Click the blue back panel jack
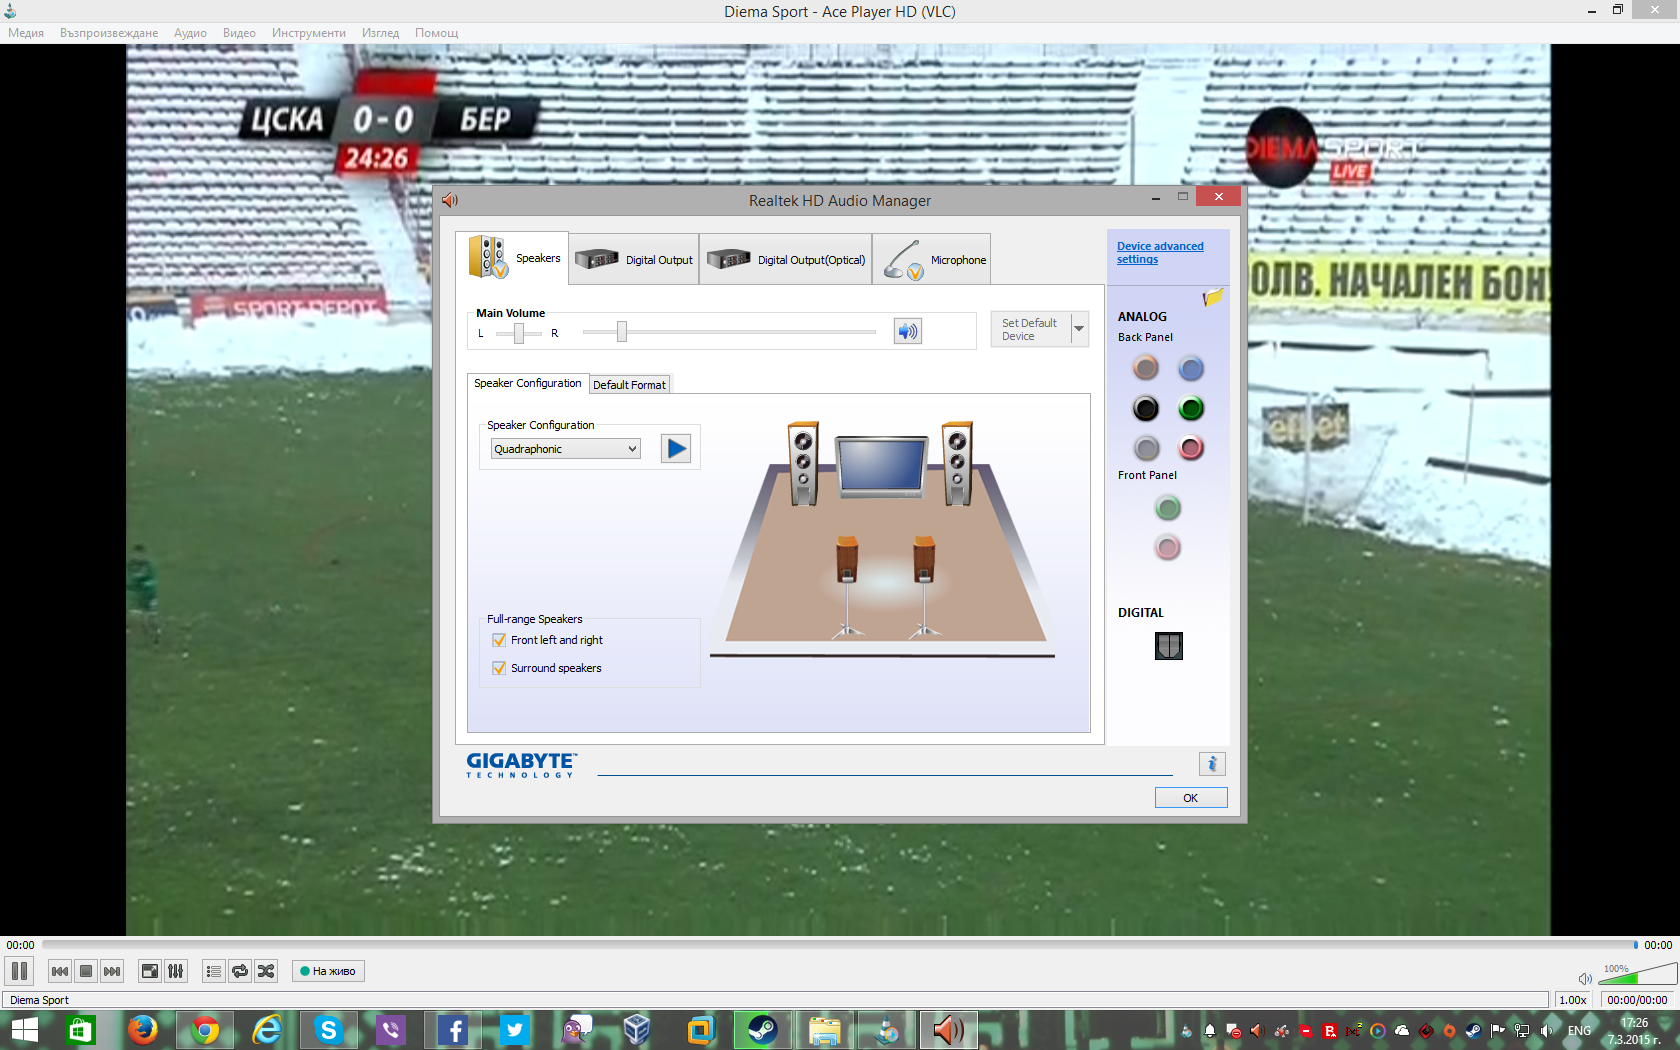This screenshot has width=1680, height=1050. (x=1191, y=369)
